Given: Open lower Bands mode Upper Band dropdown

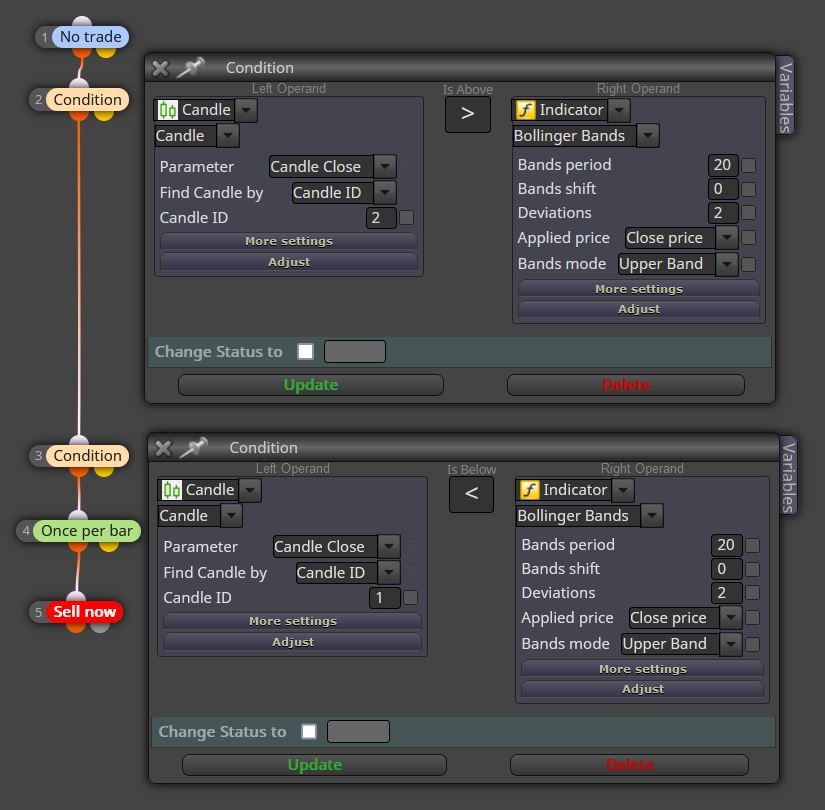Looking at the screenshot, I should click(730, 644).
